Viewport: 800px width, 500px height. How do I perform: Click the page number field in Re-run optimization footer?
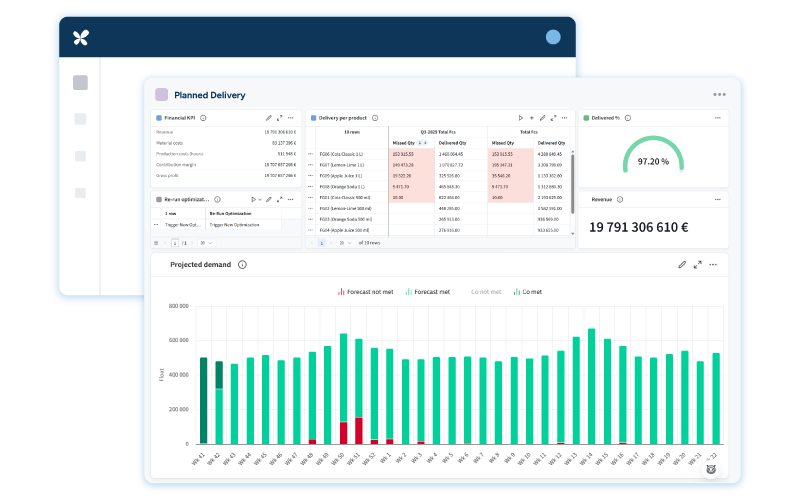[174, 243]
